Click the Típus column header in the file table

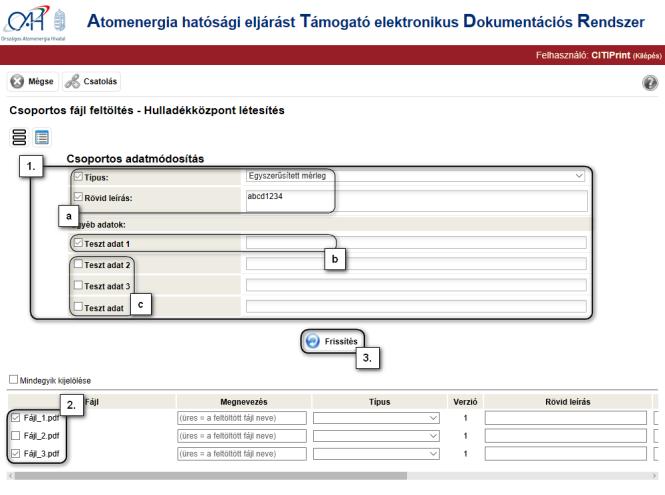(x=379, y=402)
